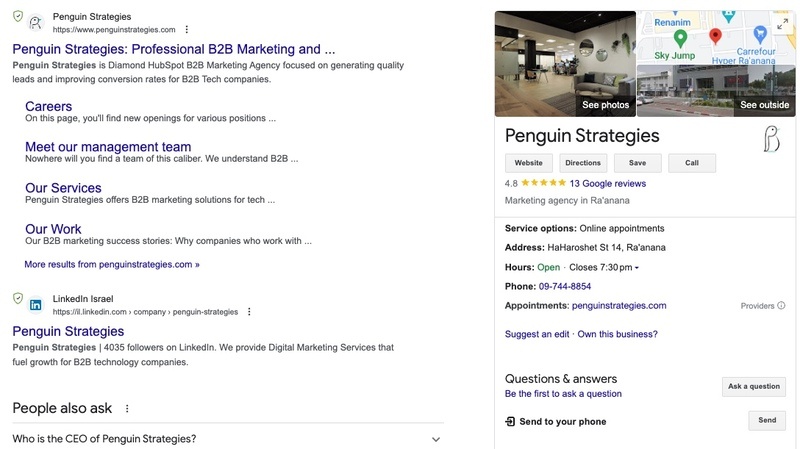Viewport: 800px width, 449px height.
Task: Open three-dot menu next to penguinstrategies.com URL
Action: pos(187,30)
